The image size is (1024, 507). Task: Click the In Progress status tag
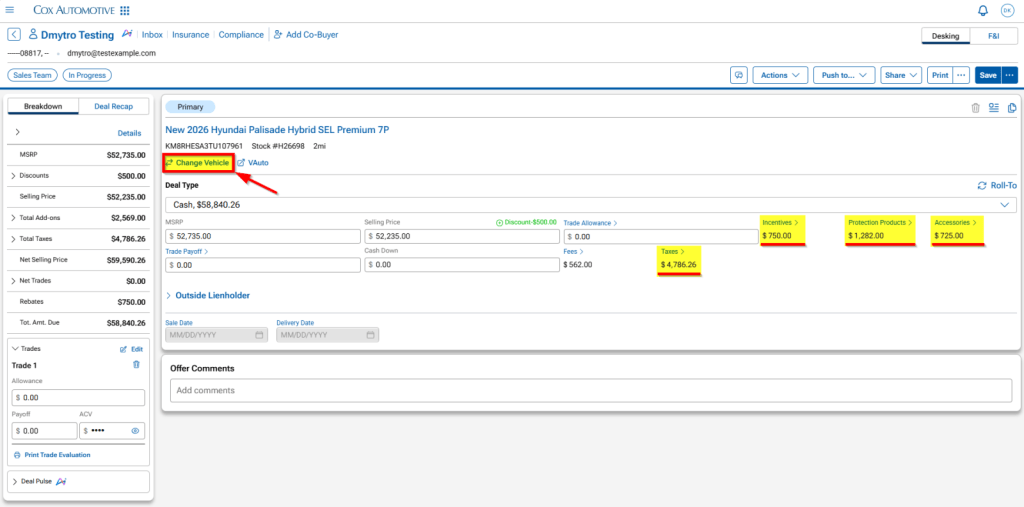tap(88, 75)
